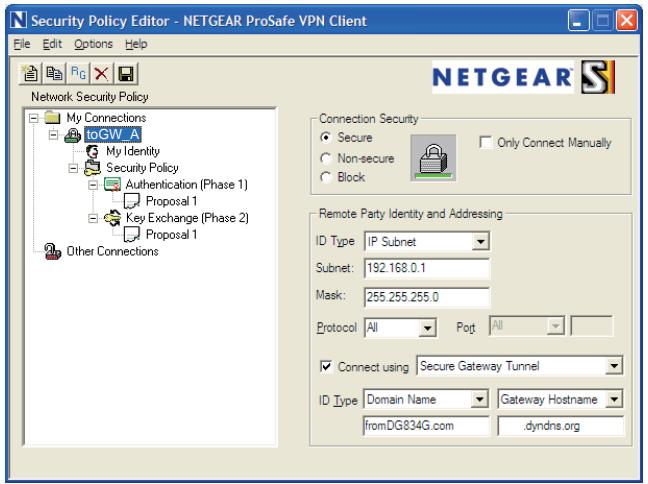Click the My Connections folder icon
This screenshot has height=484, width=648.
pos(52,117)
